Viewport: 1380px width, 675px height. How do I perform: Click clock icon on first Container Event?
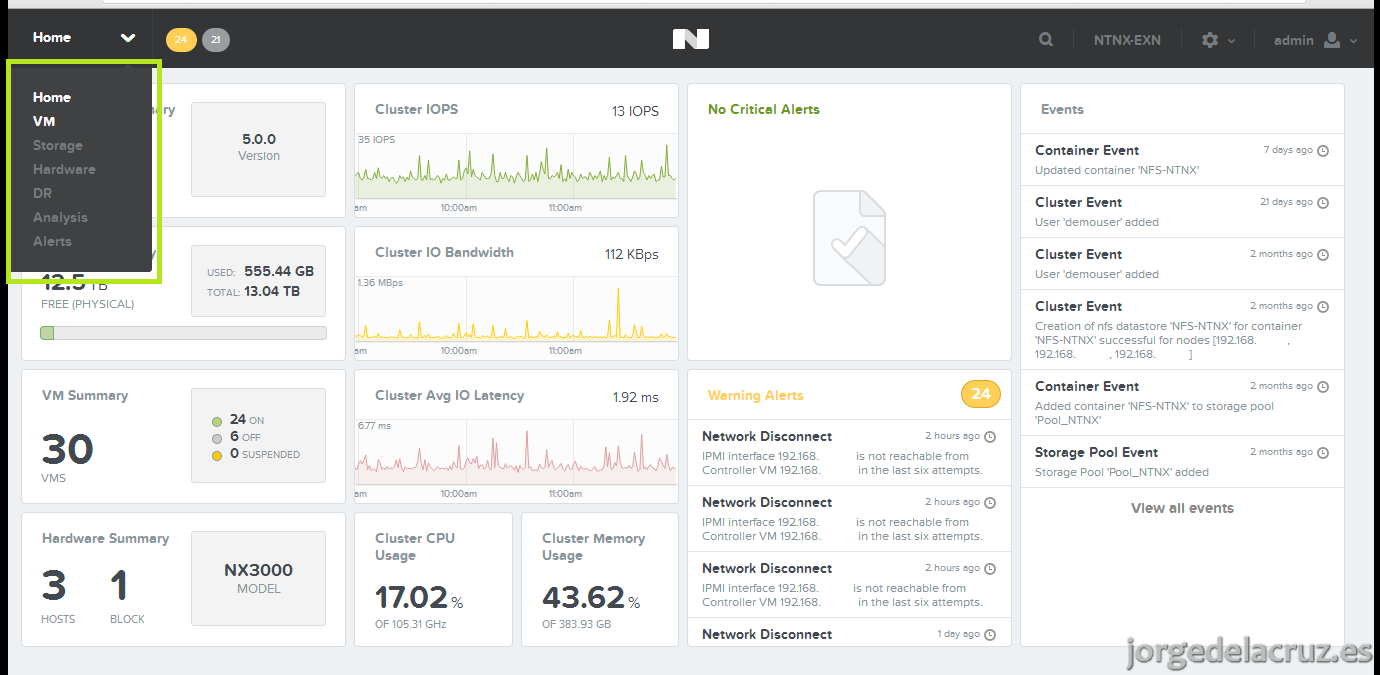1323,151
